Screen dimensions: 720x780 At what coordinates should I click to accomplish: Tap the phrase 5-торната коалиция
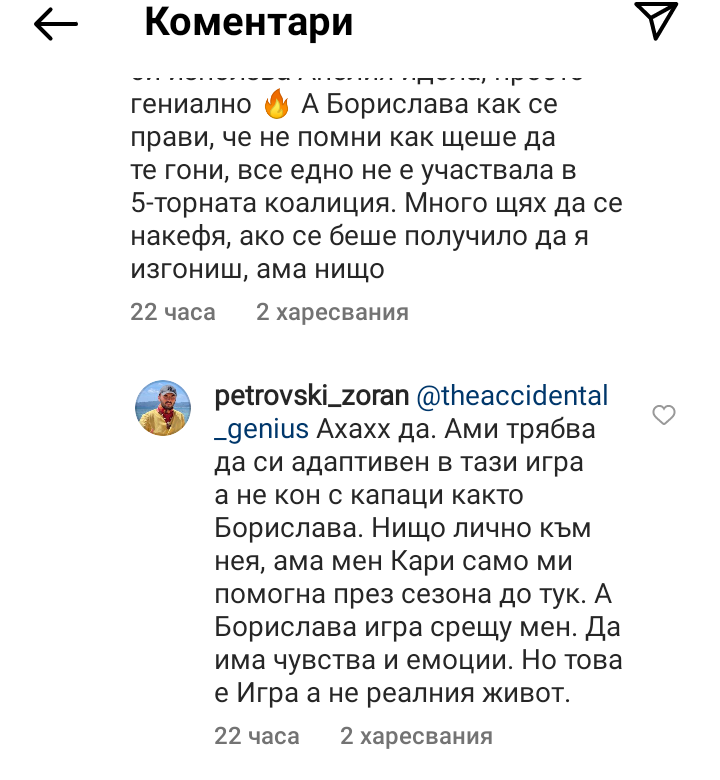[244, 205]
